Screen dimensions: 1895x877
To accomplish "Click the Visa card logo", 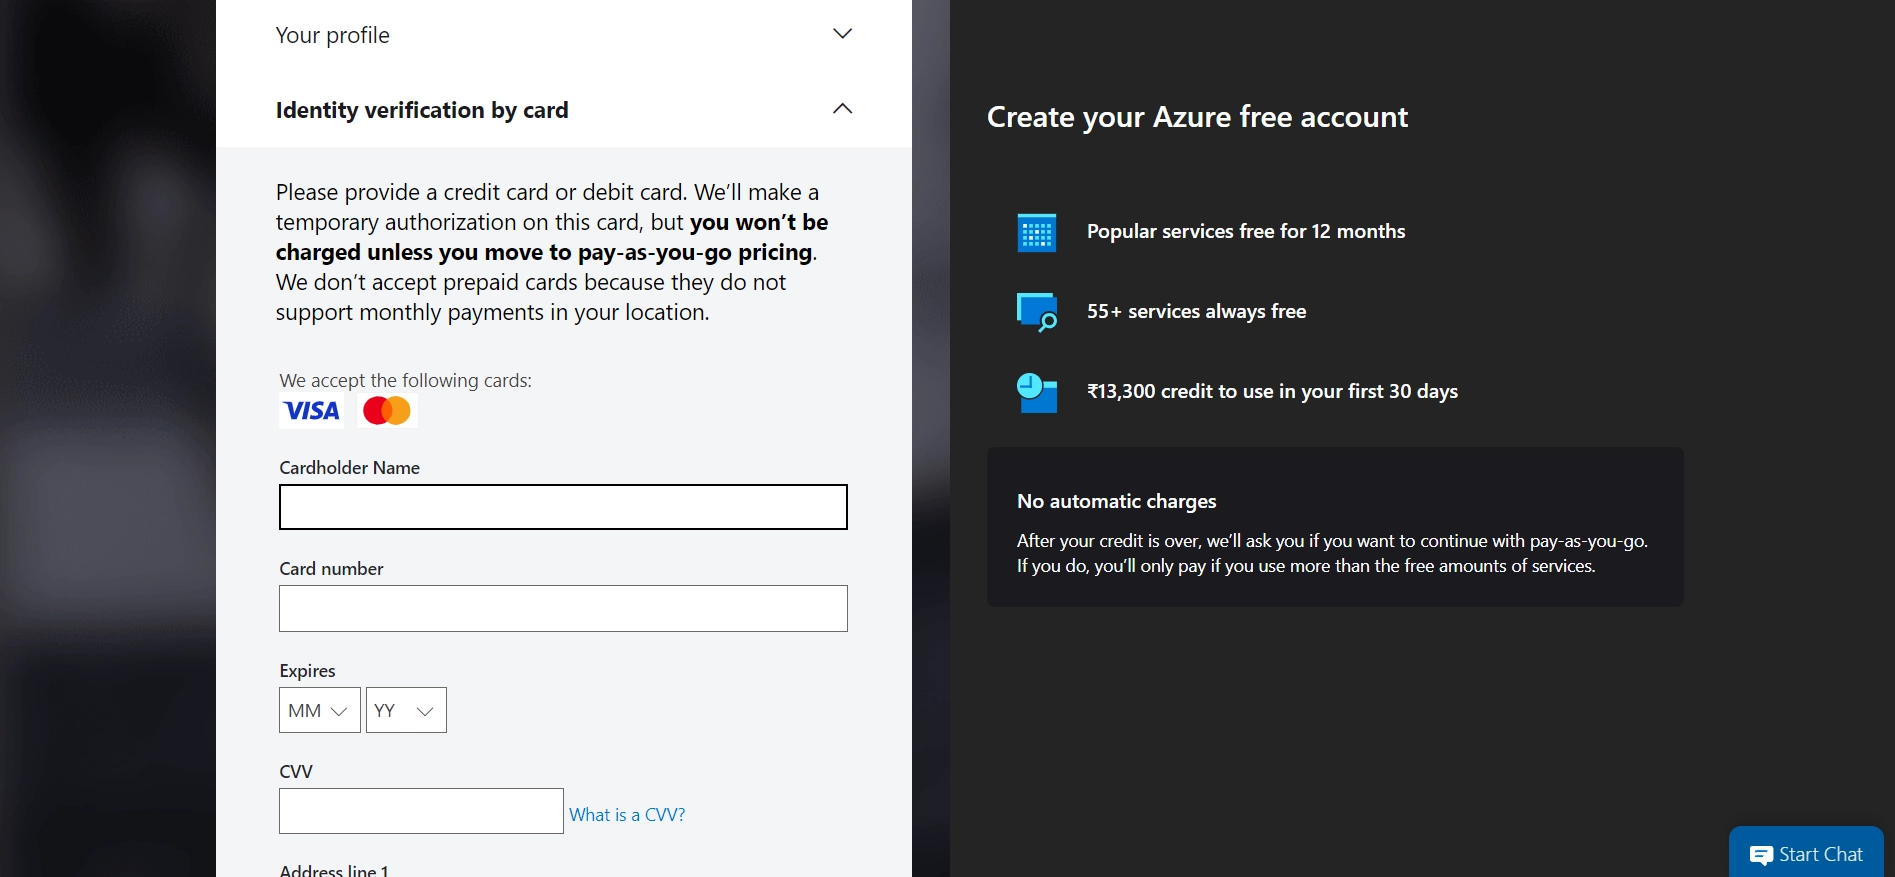I will pyautogui.click(x=311, y=411).
